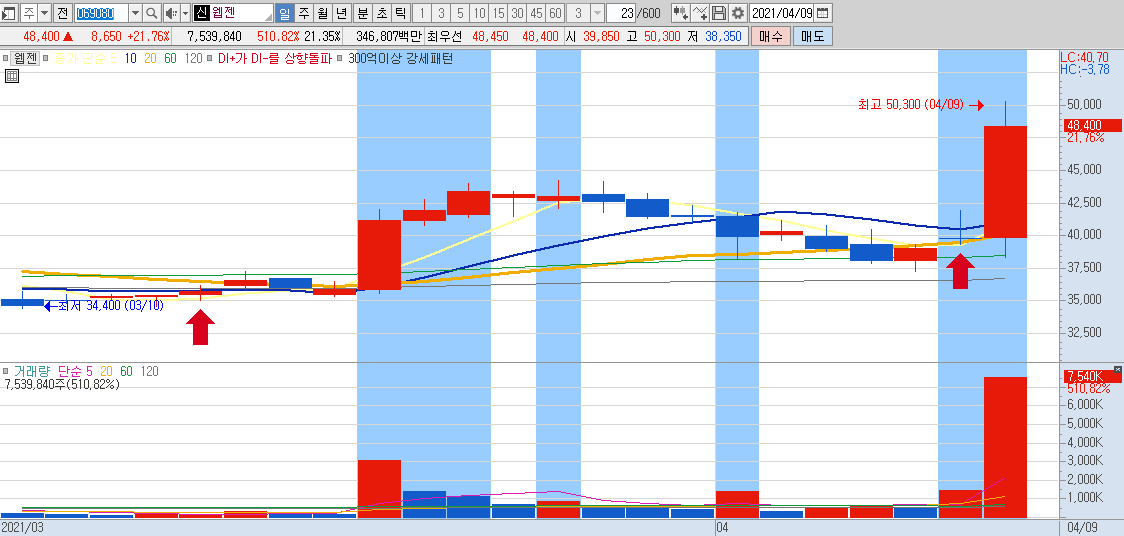Viewport: 1124px width, 536px height.
Task: Switch to 틱 tick chart tab
Action: pyautogui.click(x=400, y=13)
